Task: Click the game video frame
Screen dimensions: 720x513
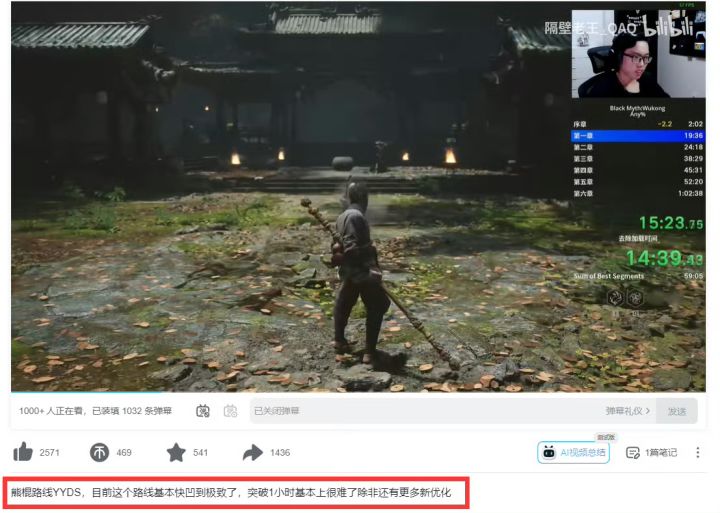Action: coord(358,197)
